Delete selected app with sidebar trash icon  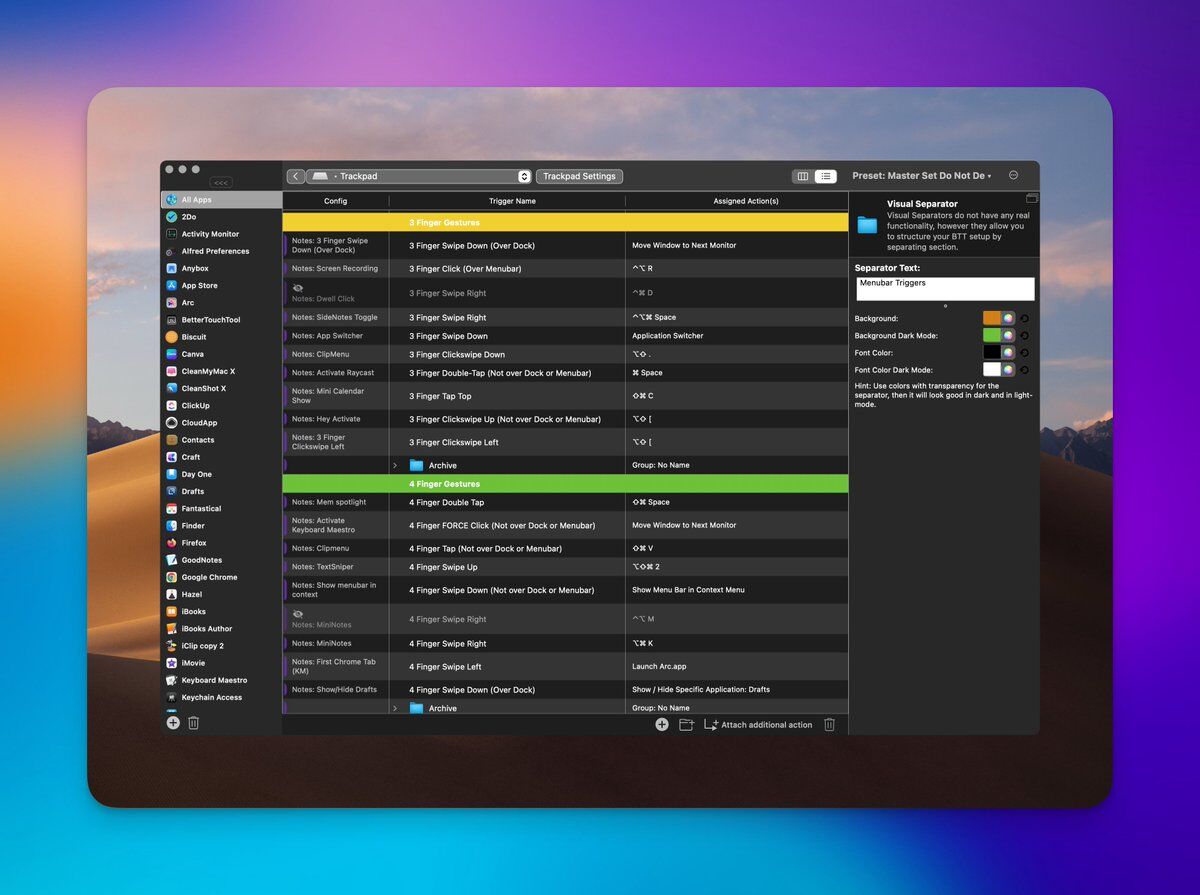coord(194,722)
